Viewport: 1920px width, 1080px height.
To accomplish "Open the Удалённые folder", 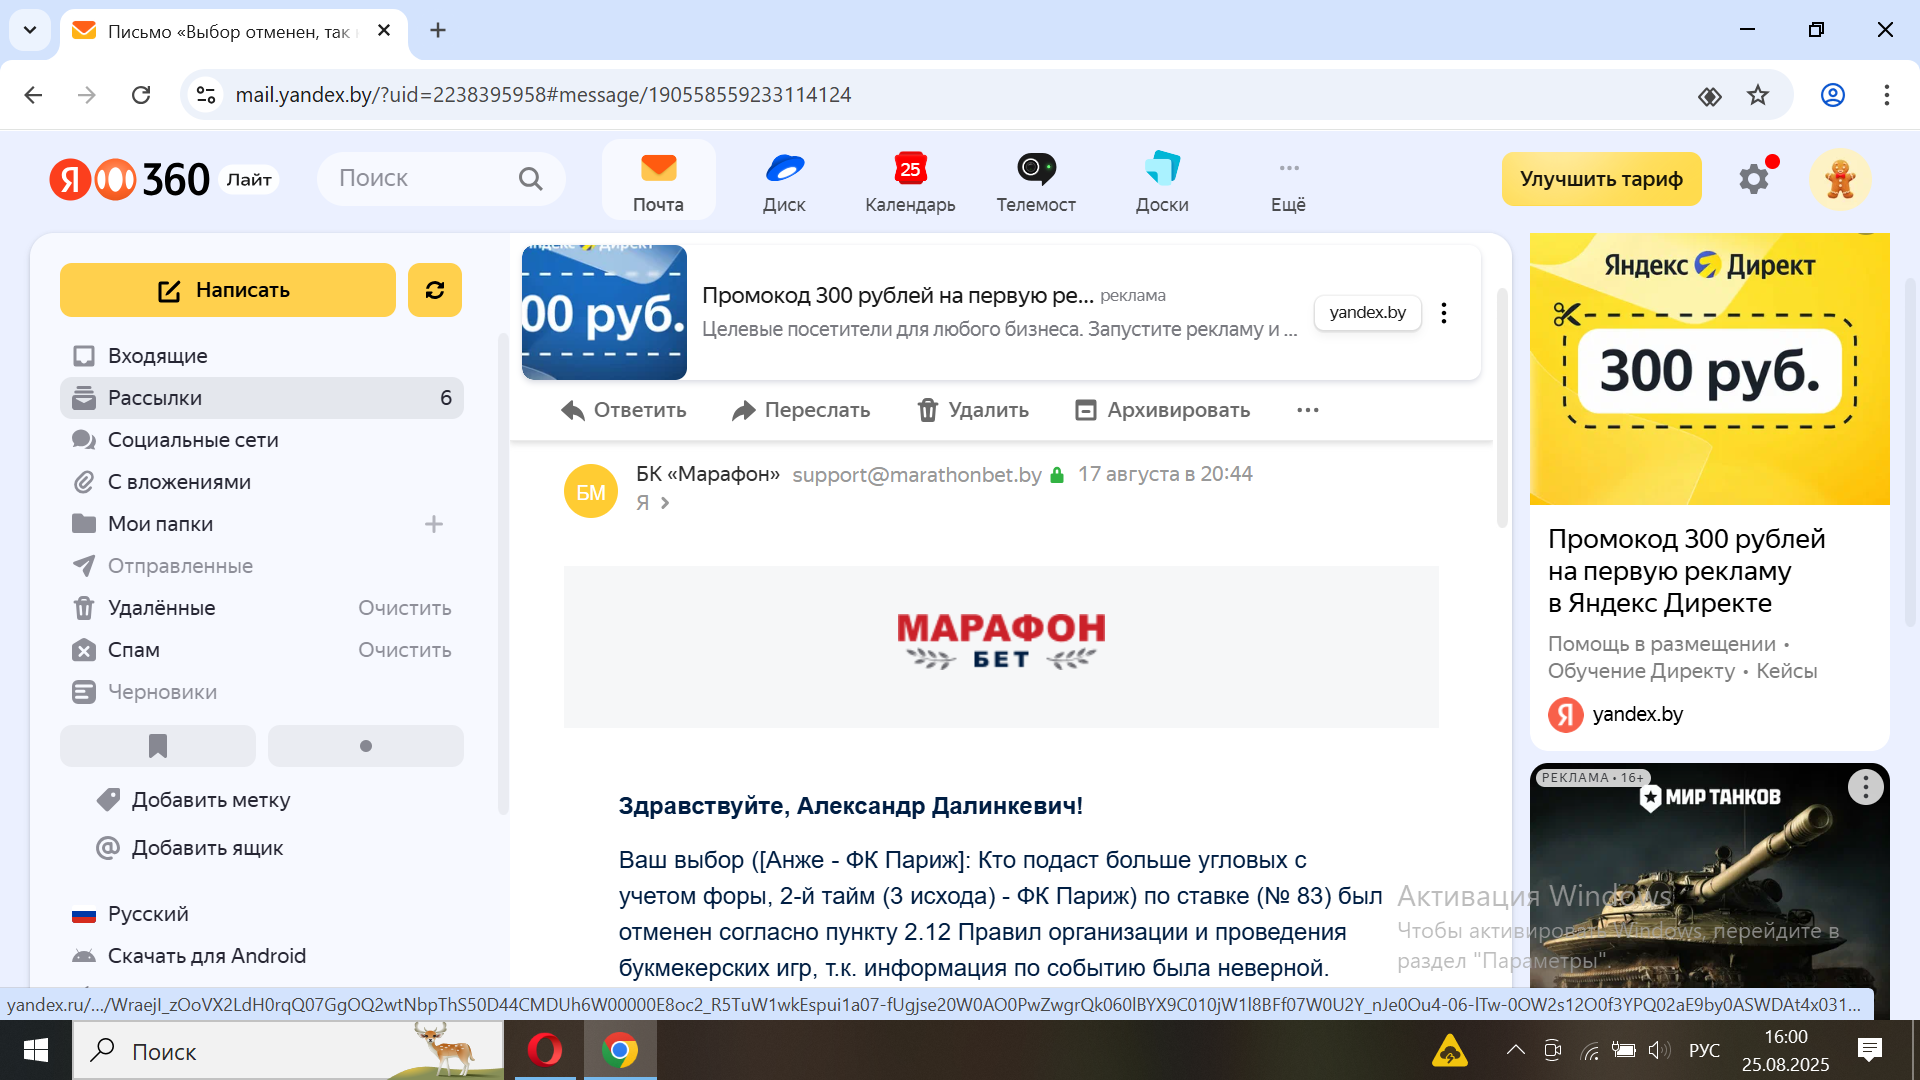I will [161, 608].
